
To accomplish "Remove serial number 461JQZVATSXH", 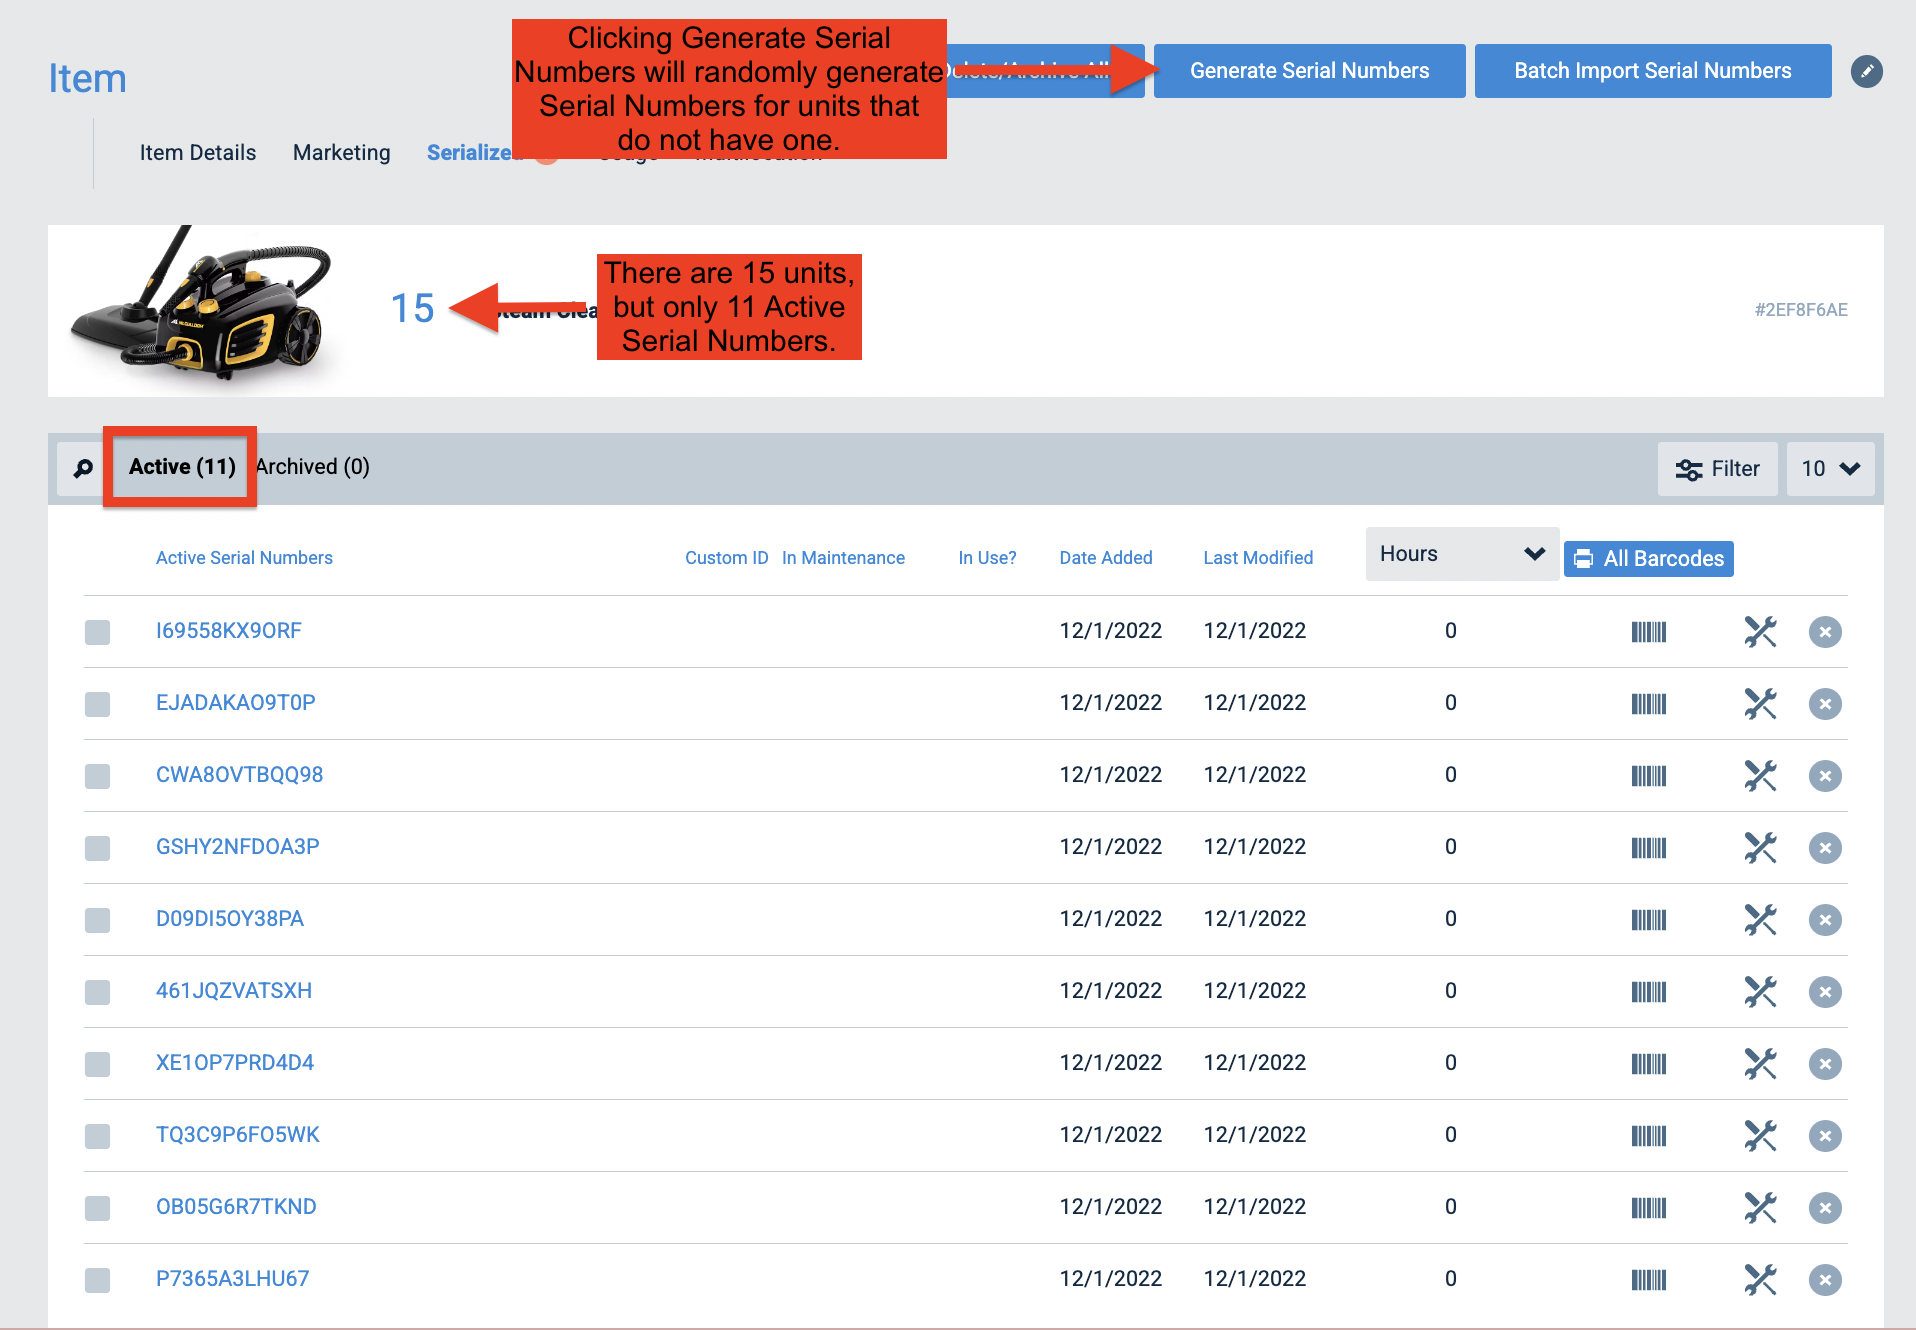I will [x=1825, y=991].
